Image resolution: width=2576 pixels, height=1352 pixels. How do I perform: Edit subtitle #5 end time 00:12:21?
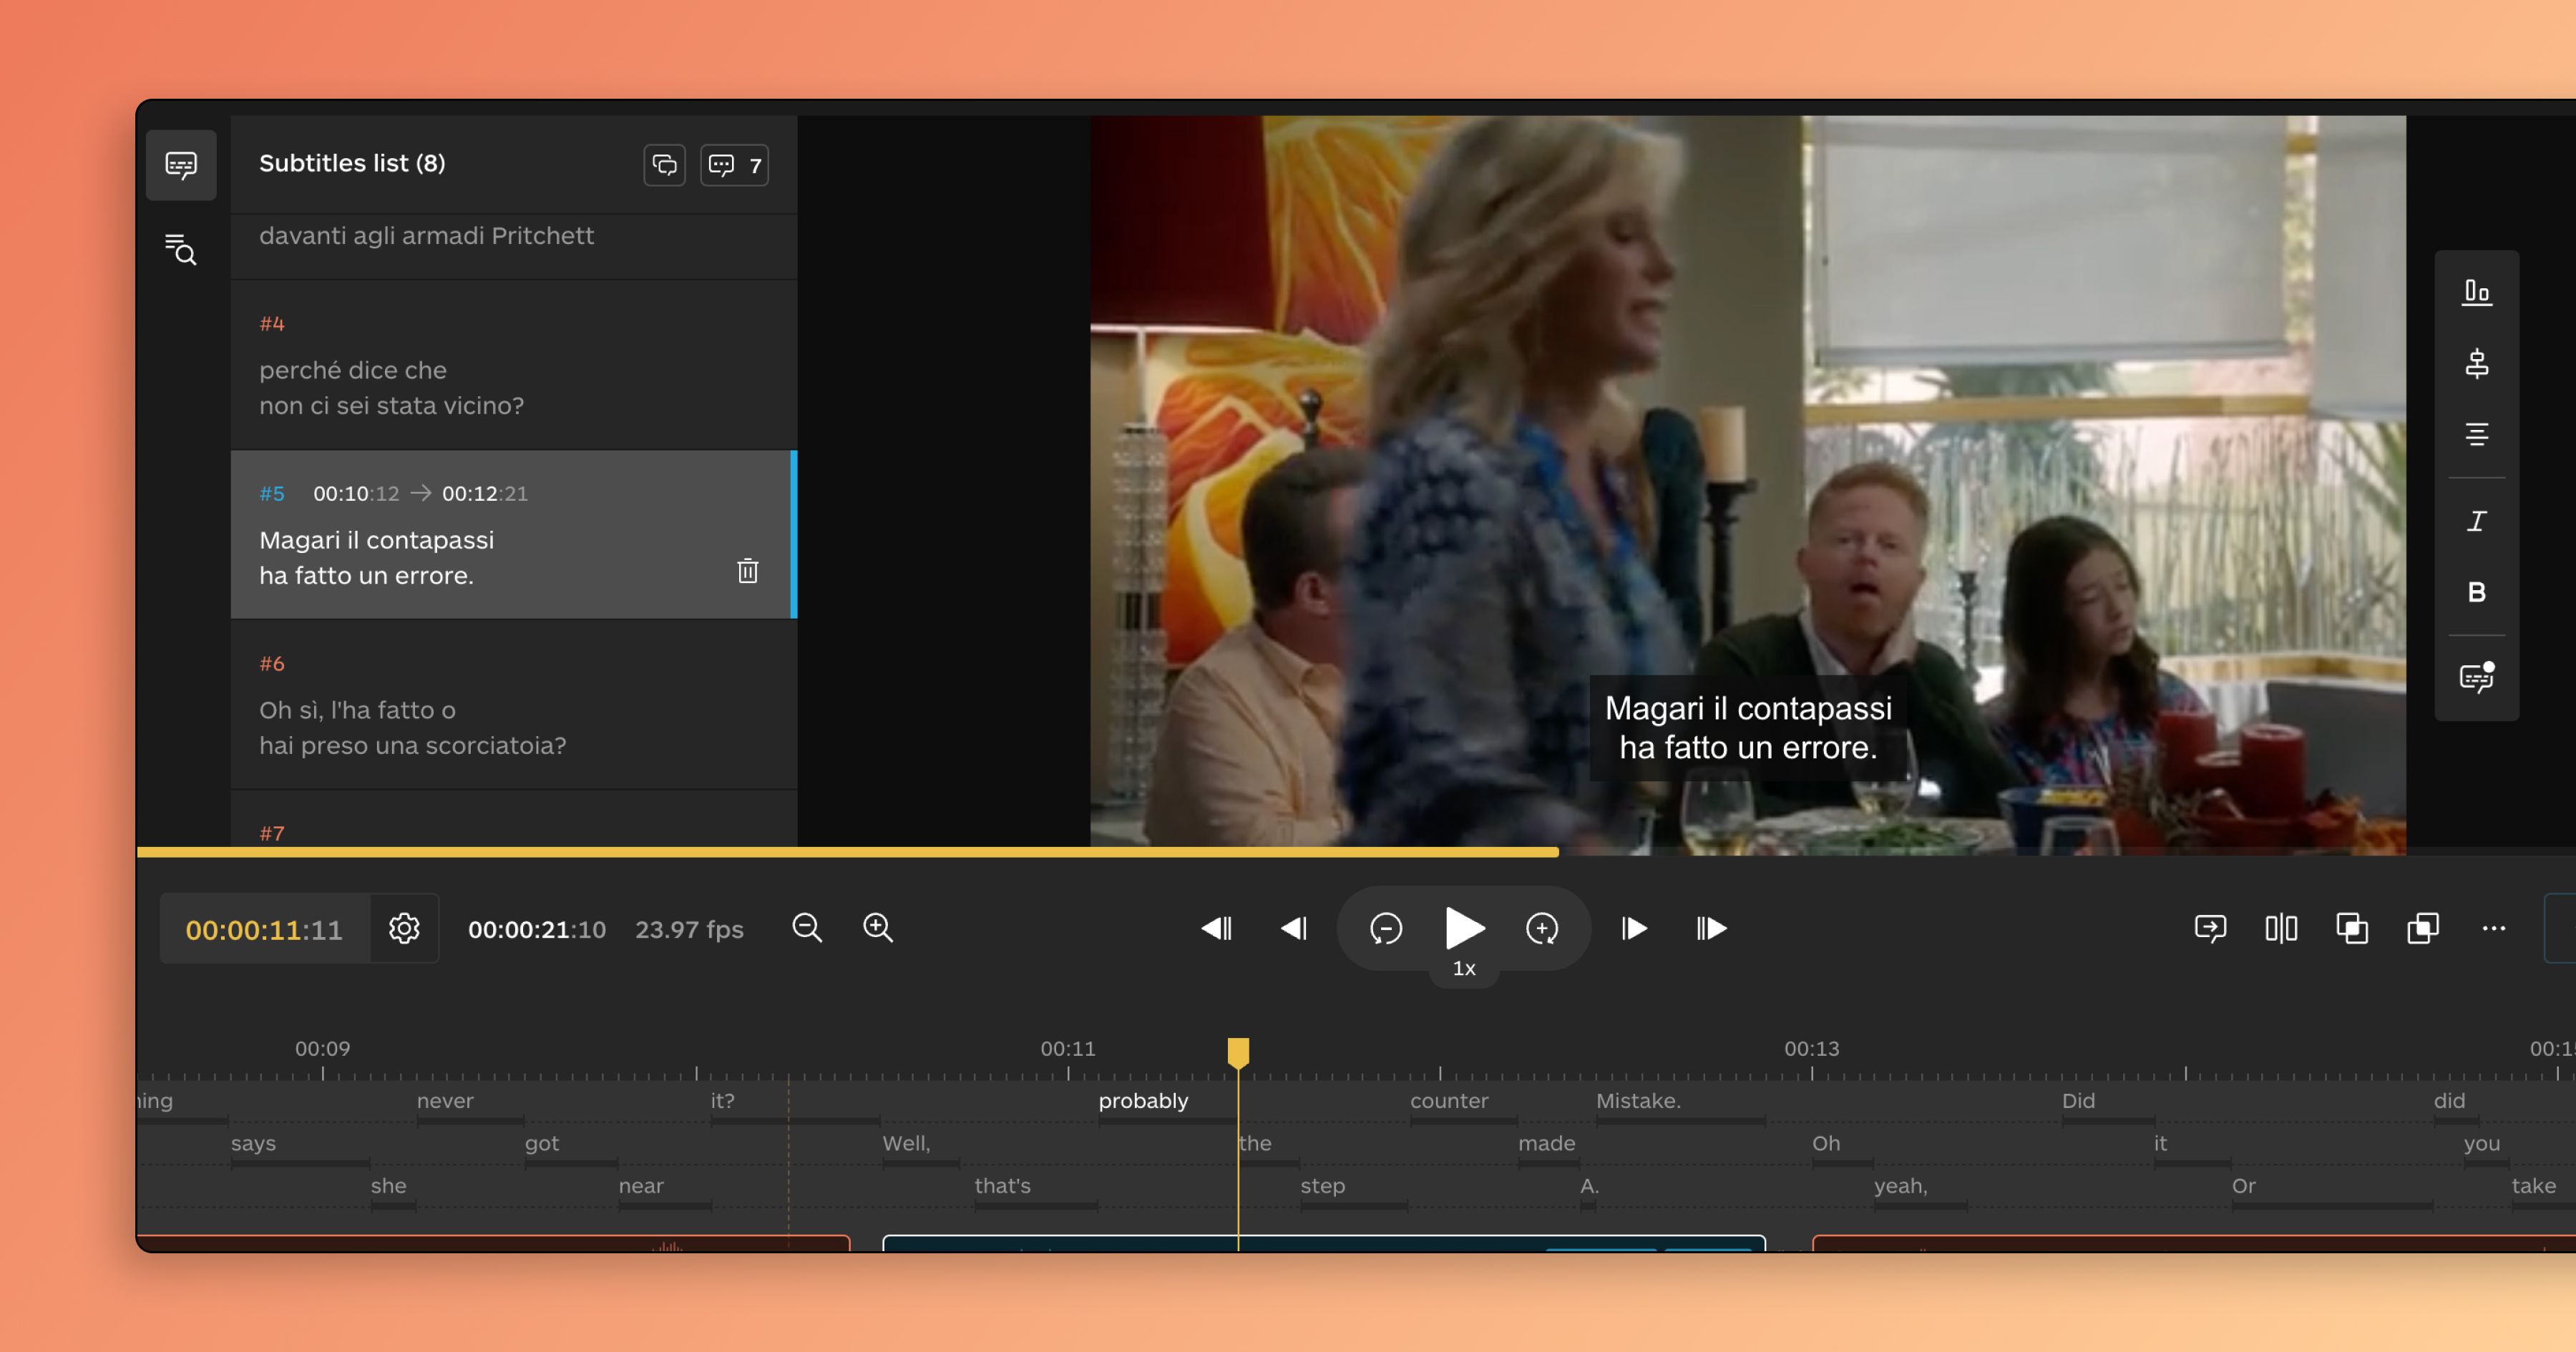pos(485,494)
